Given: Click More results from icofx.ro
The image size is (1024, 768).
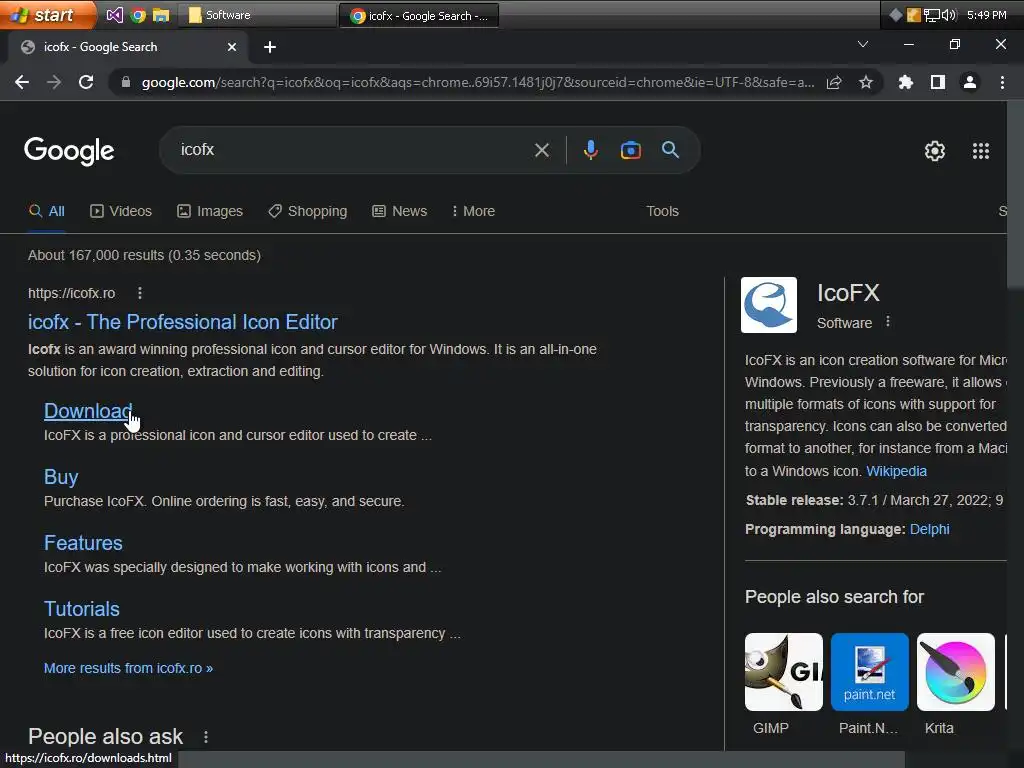Looking at the screenshot, I should (x=128, y=668).
